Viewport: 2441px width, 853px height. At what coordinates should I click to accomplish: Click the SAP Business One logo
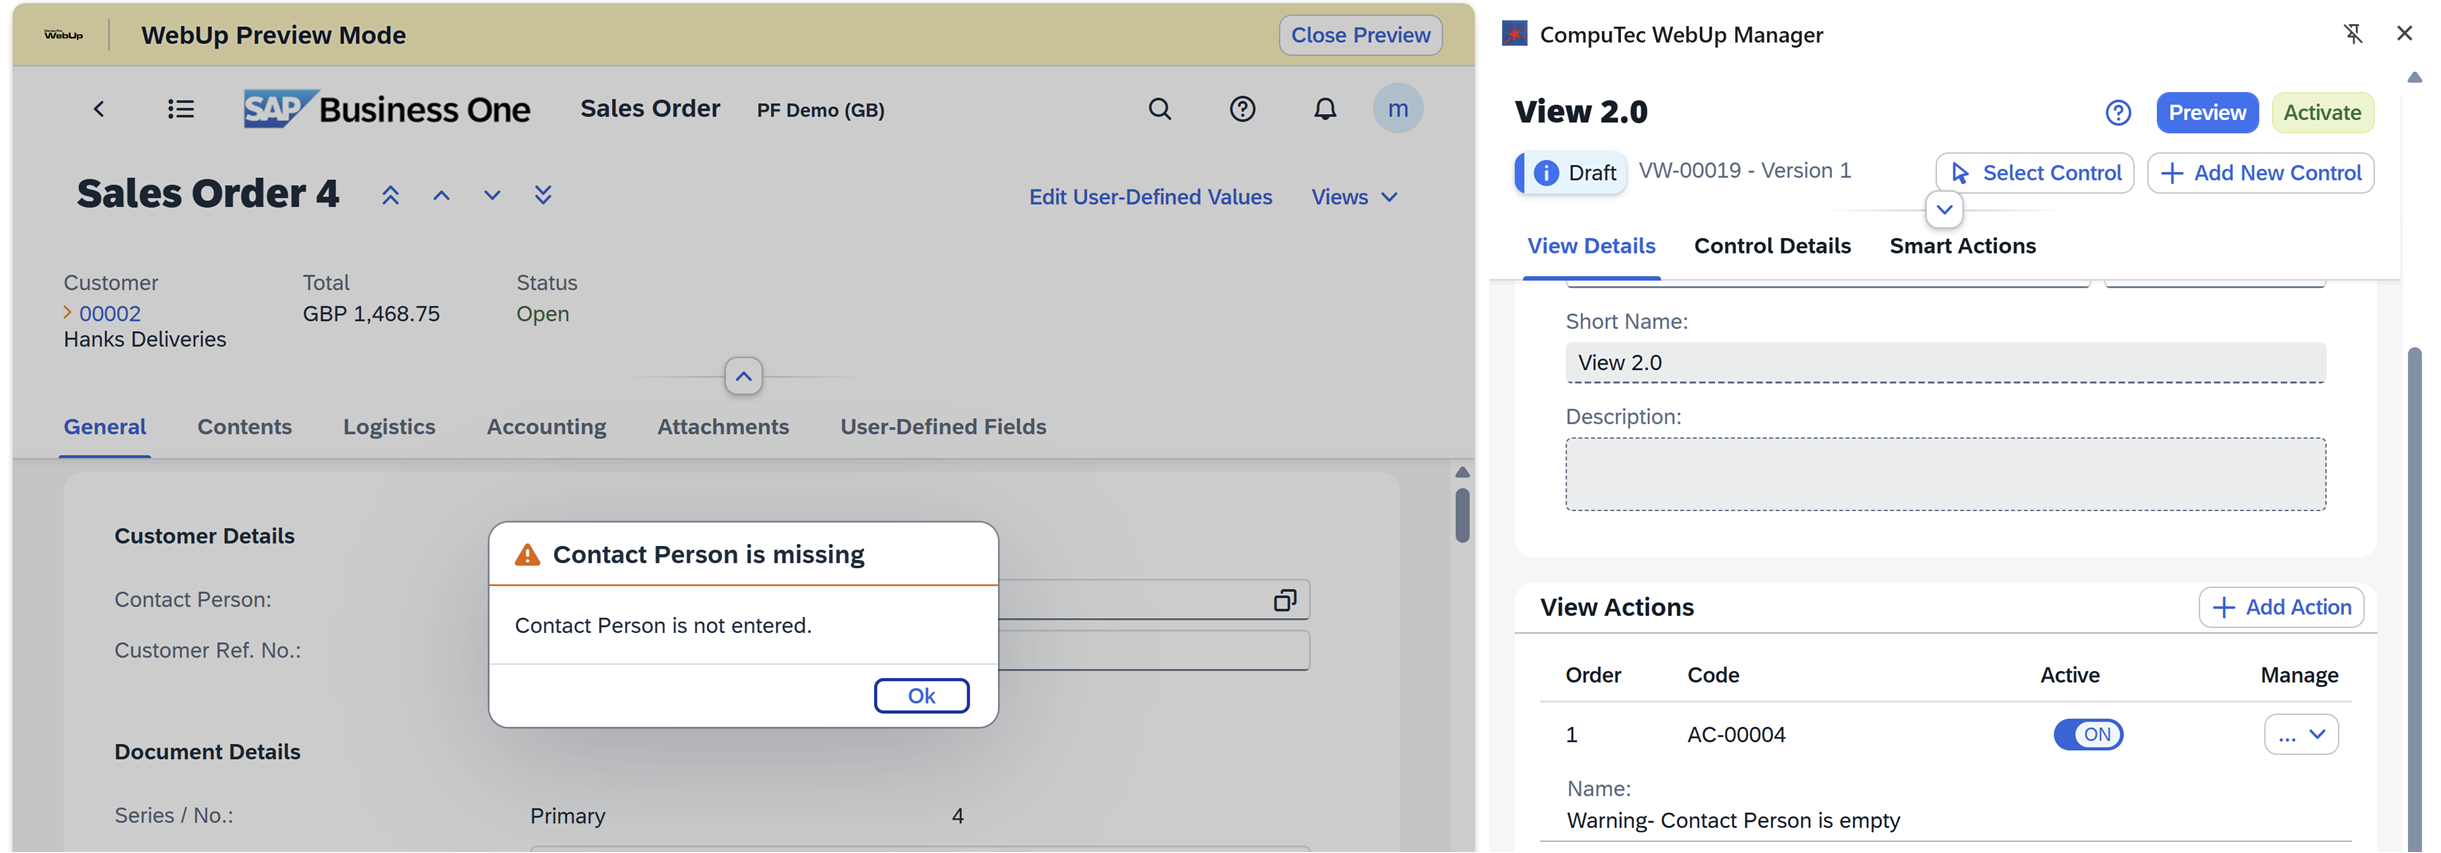pyautogui.click(x=386, y=109)
